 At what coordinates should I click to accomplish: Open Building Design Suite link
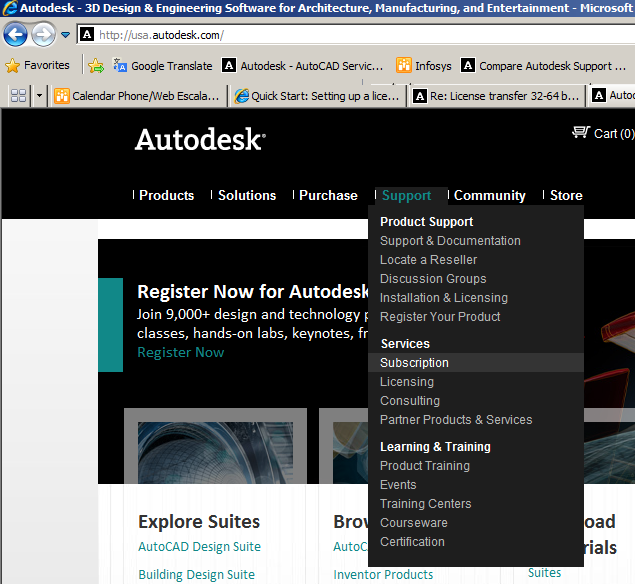click(x=196, y=575)
